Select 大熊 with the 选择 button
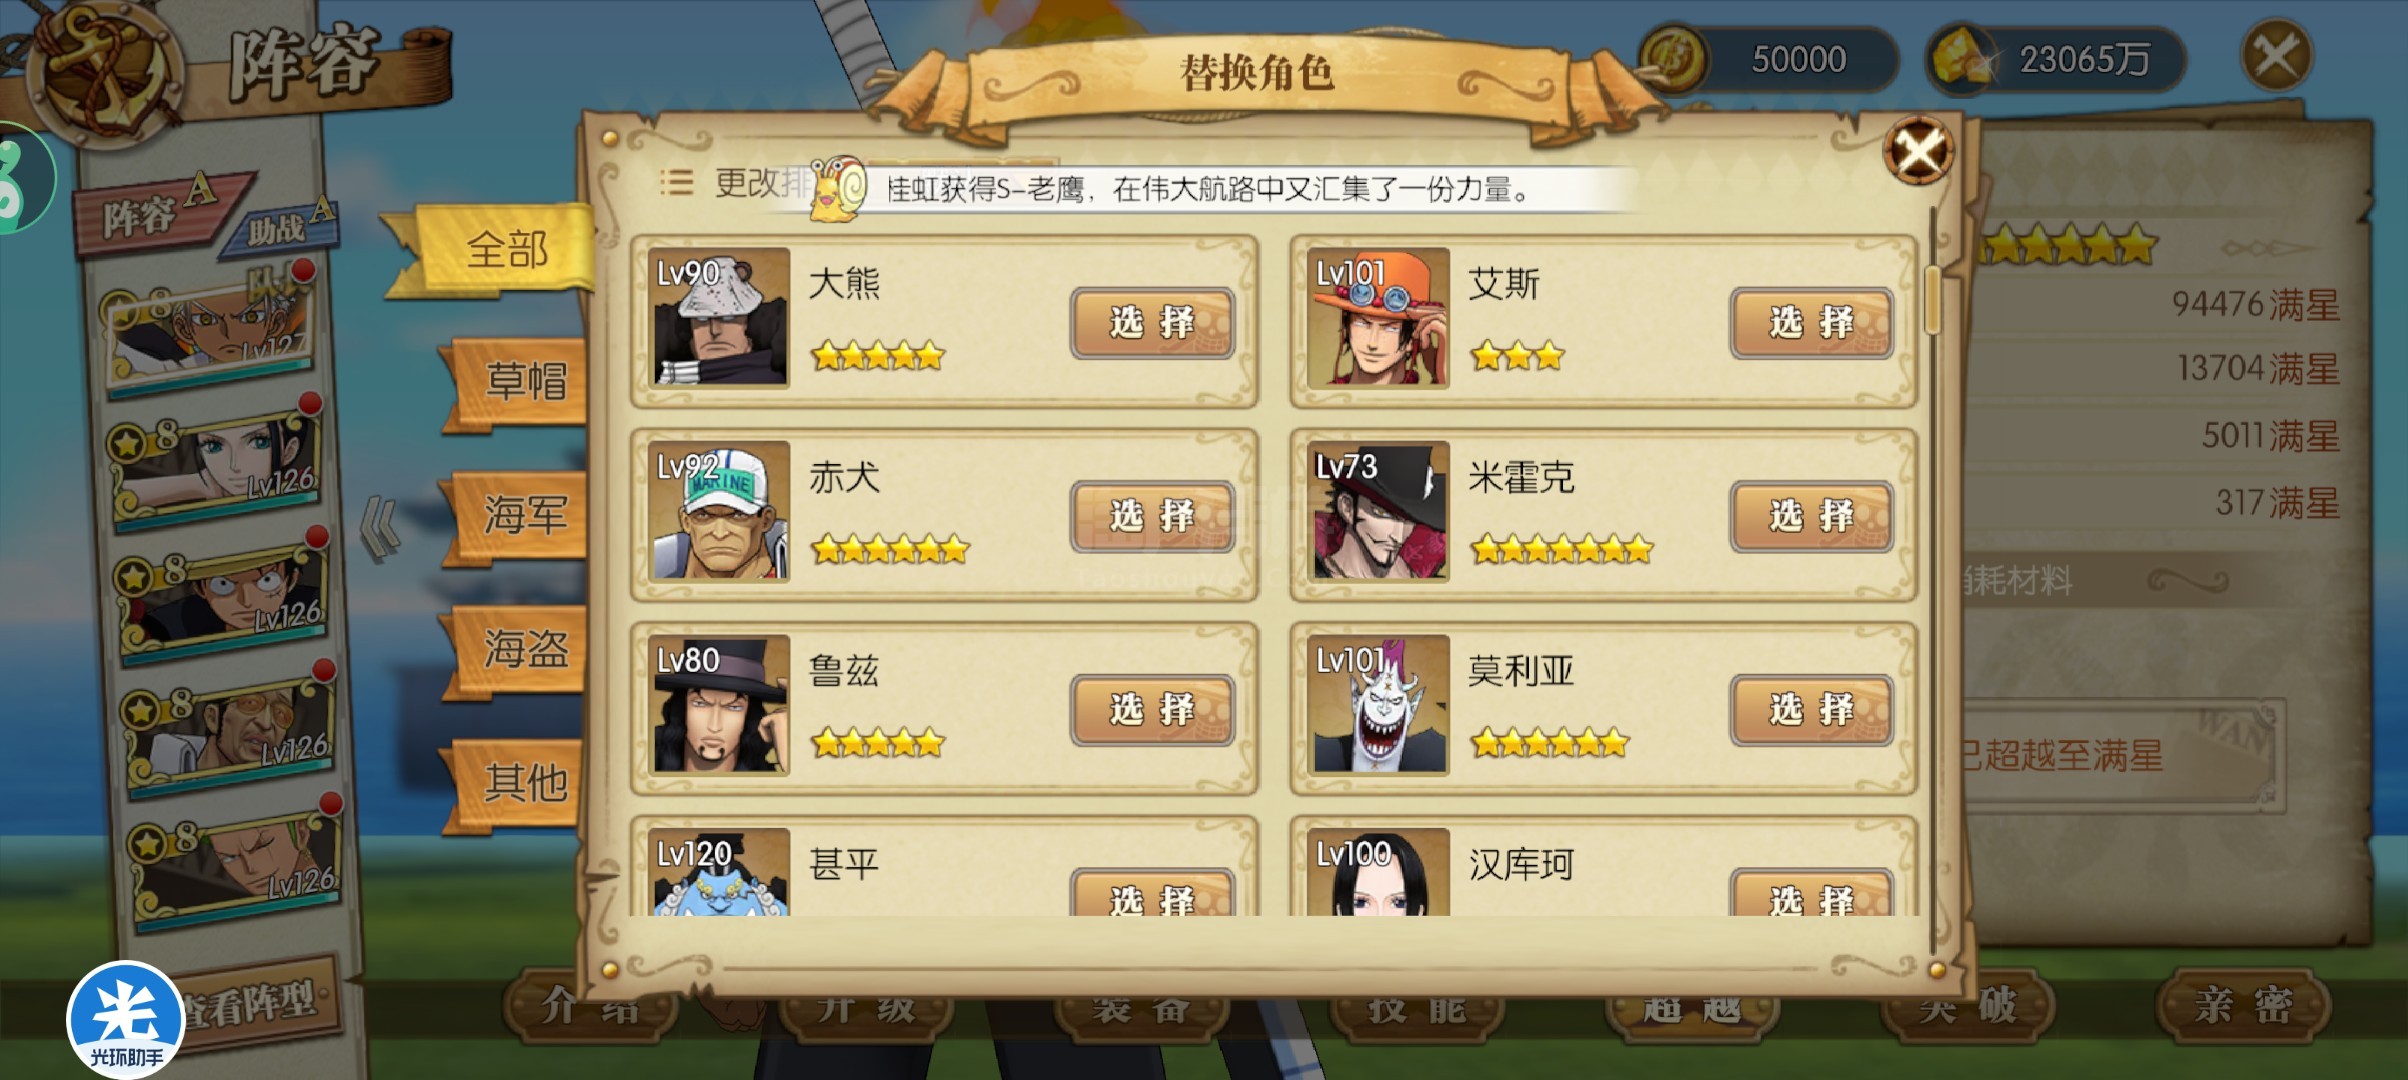Image resolution: width=2408 pixels, height=1080 pixels. pyautogui.click(x=1152, y=323)
